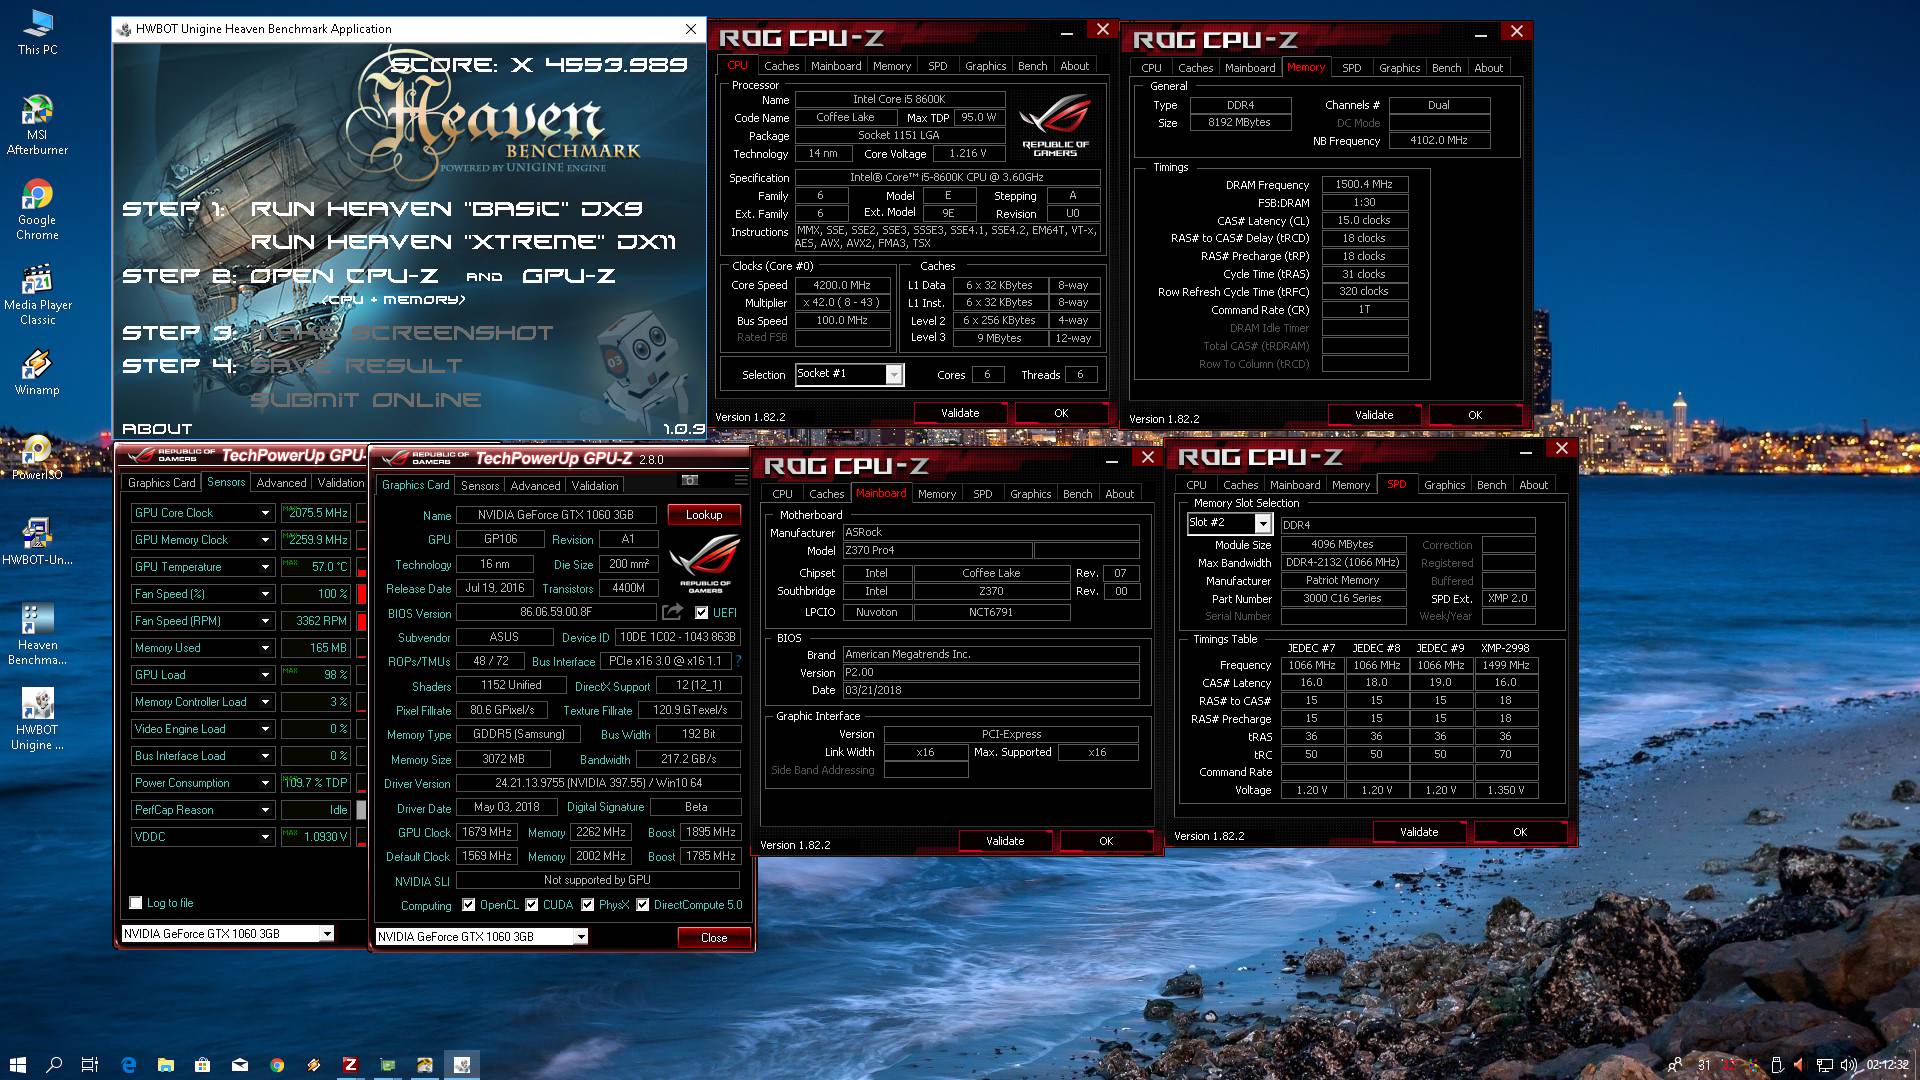Open Task View from the taskbar

pos(90,1065)
